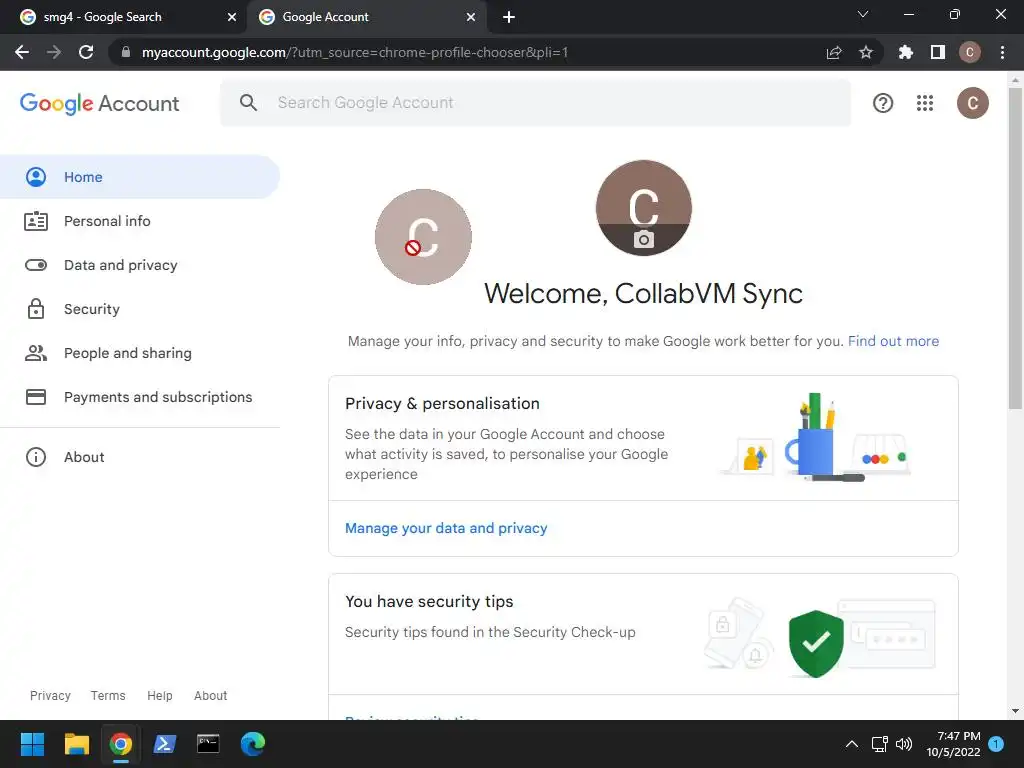
Task: Click the address bar URL
Action: [x=355, y=52]
